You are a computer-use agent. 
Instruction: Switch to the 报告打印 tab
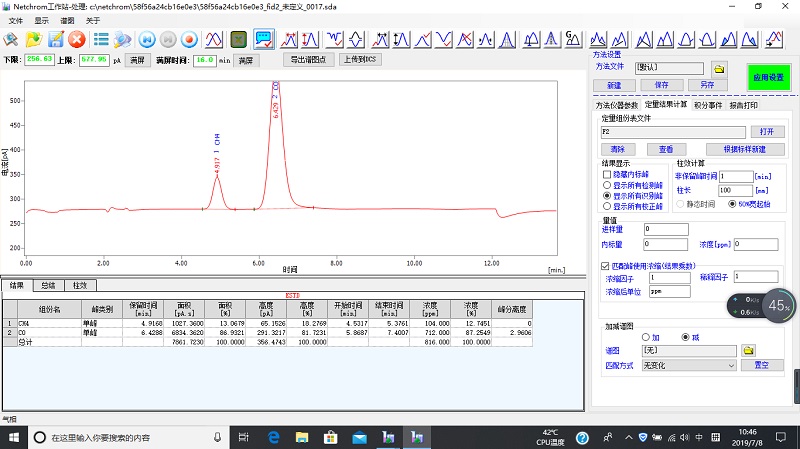click(743, 105)
